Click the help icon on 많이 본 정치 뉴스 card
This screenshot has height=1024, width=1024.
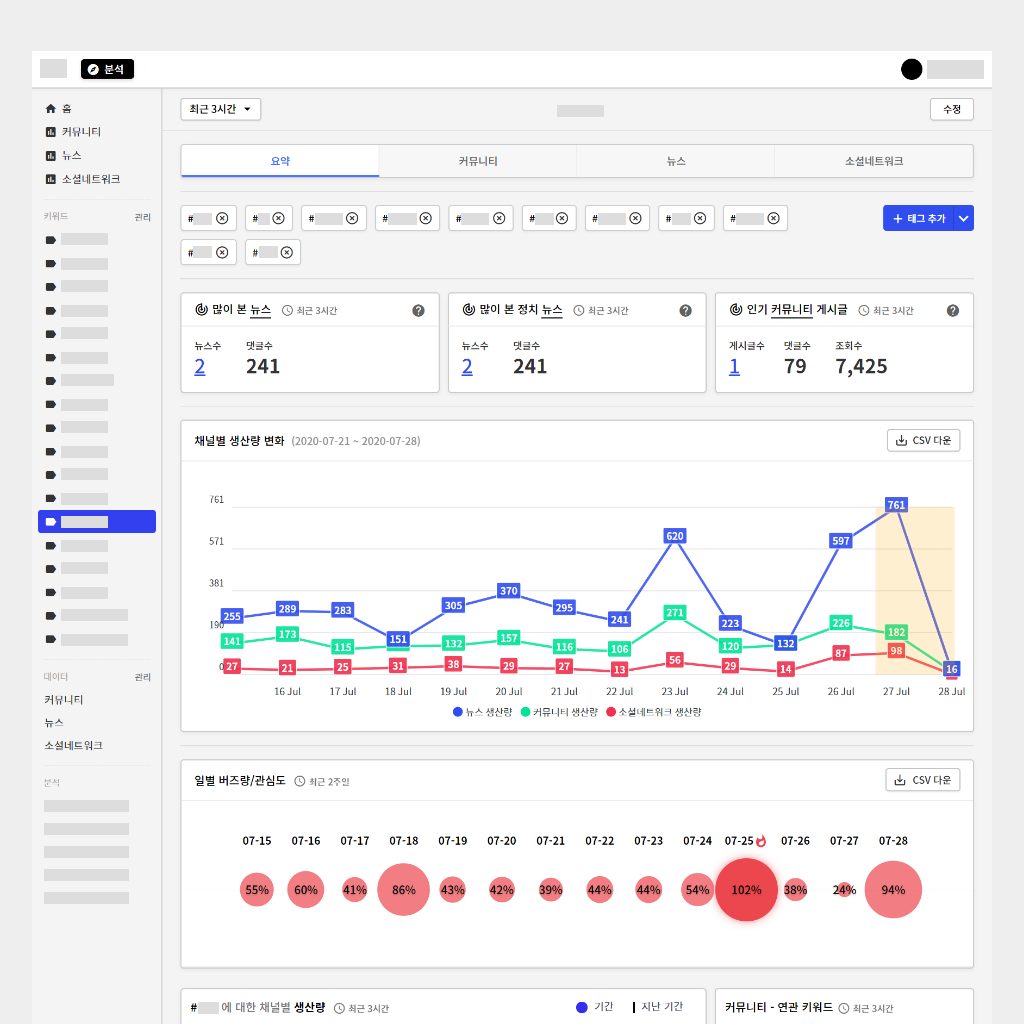685,311
